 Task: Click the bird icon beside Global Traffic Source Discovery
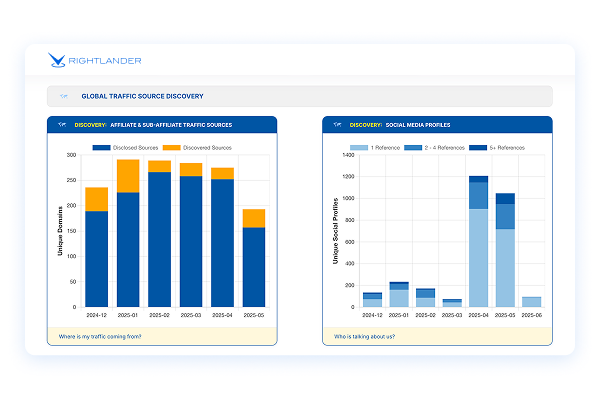pos(64,97)
